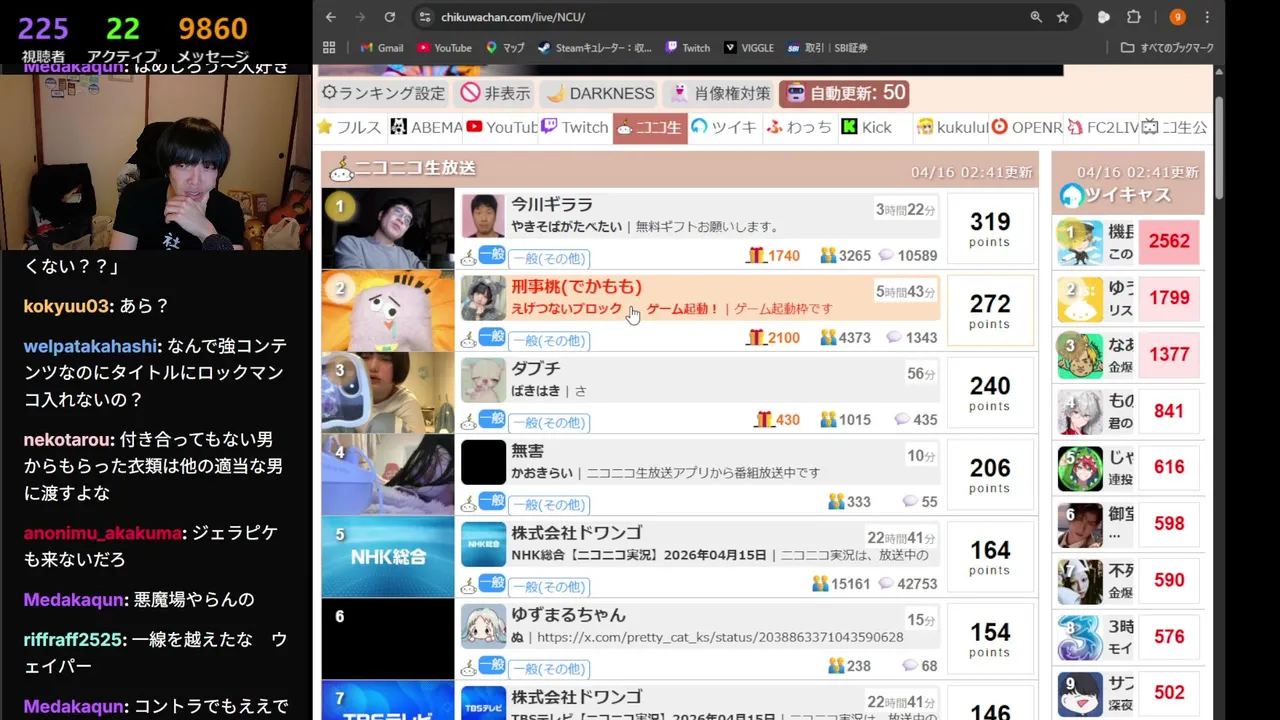
Task: Open ツイキャス rank 2 entry with 1799
Action: tap(1130, 298)
